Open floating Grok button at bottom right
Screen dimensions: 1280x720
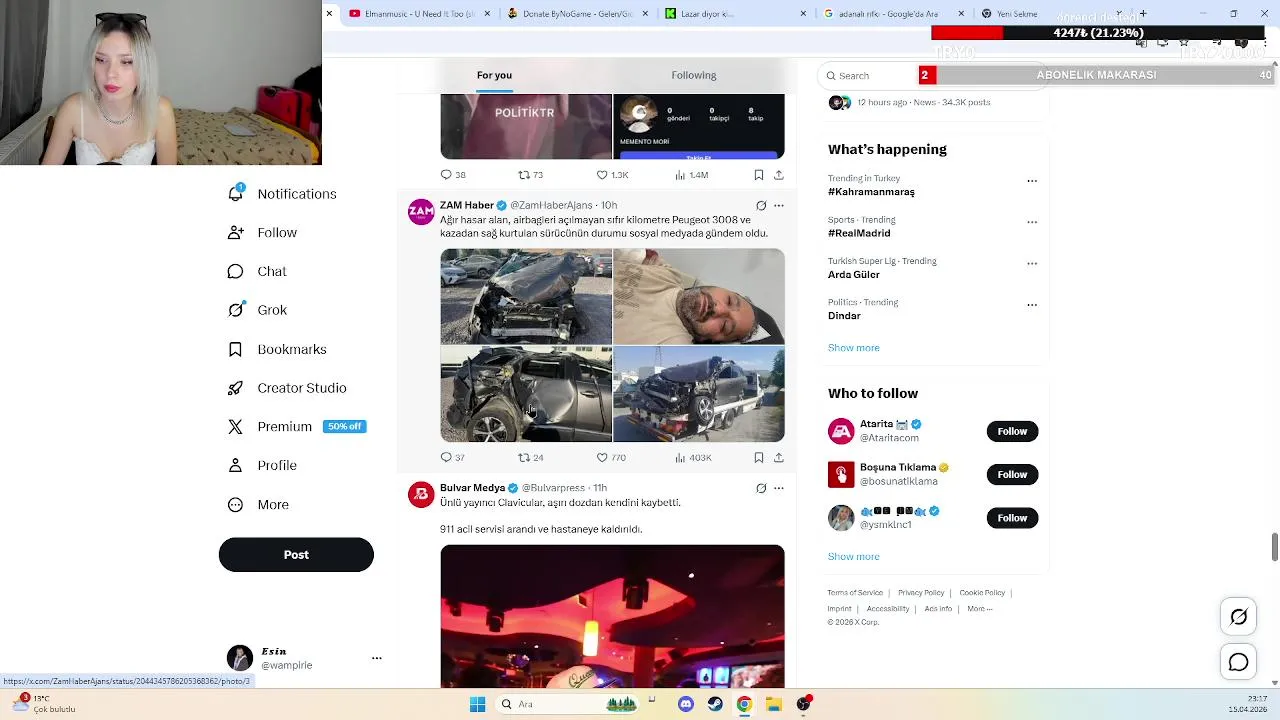1238,617
